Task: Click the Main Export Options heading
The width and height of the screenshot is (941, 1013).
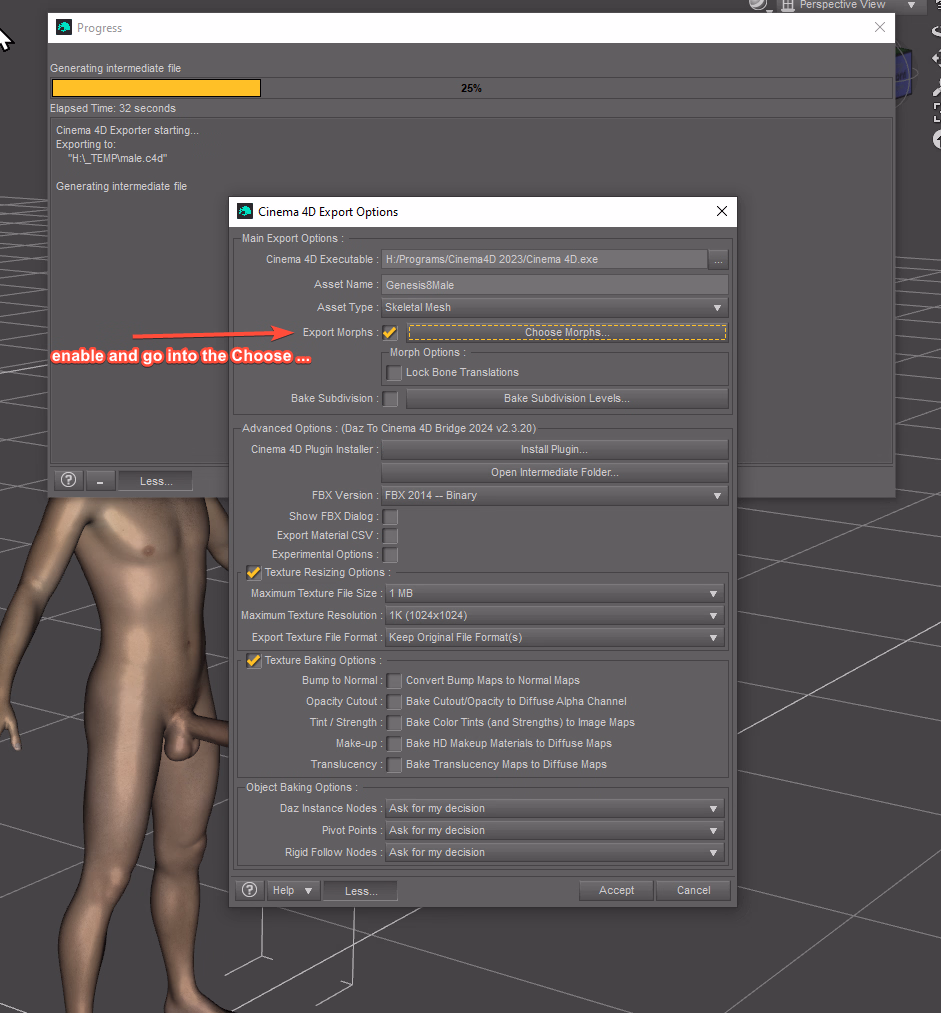Action: [293, 238]
